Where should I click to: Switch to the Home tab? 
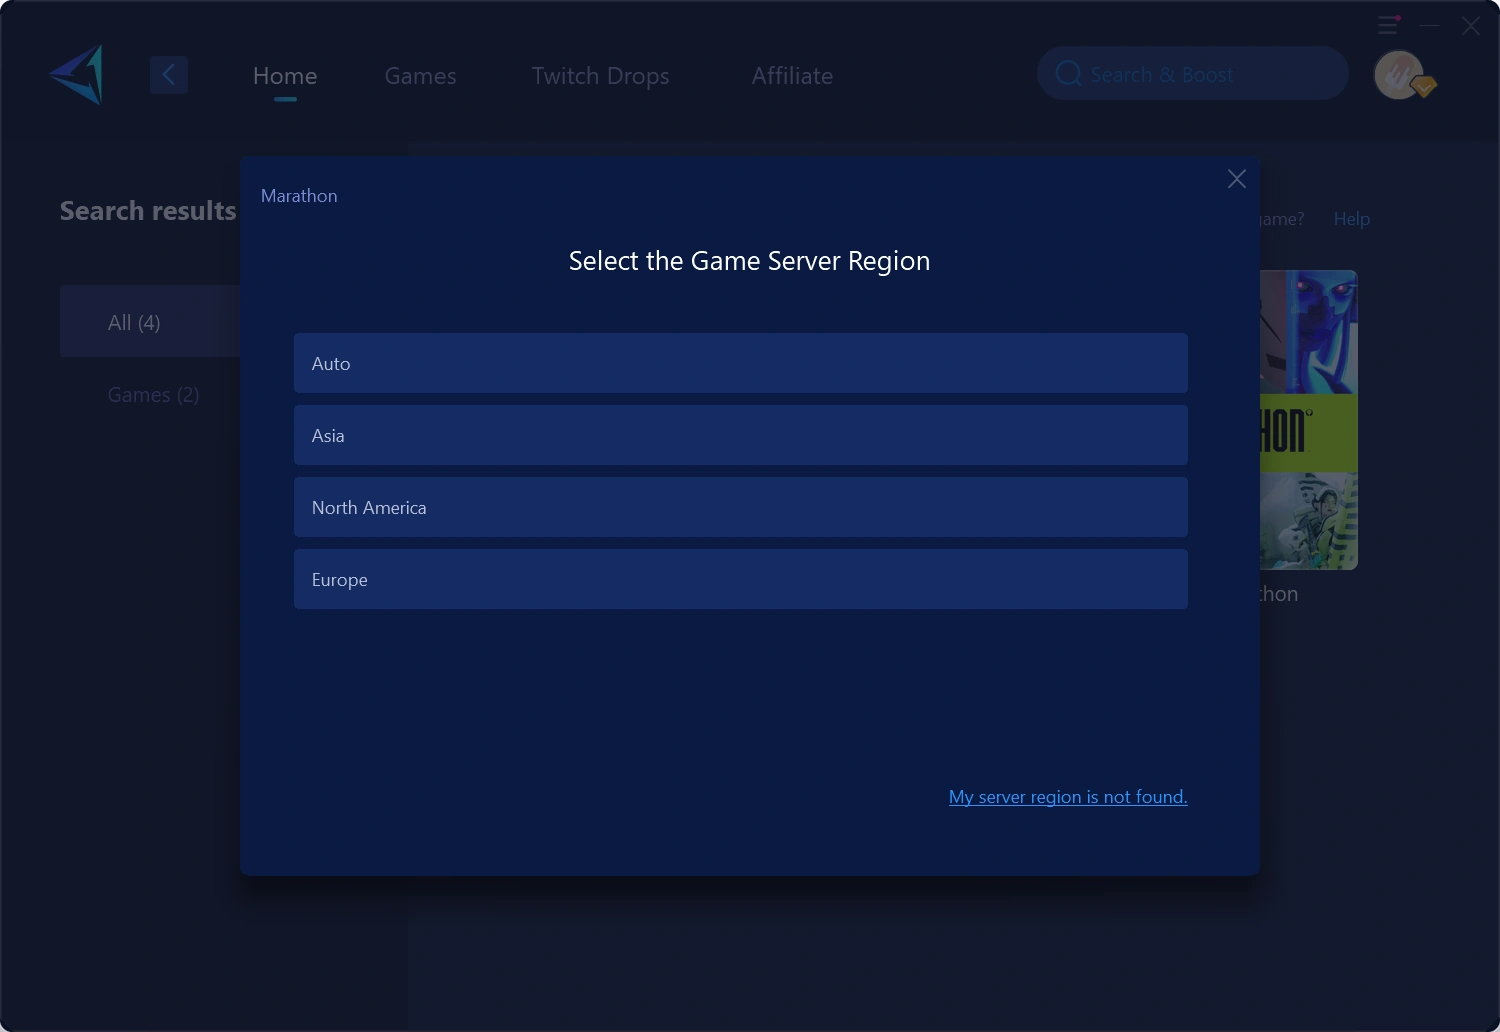[x=285, y=76]
